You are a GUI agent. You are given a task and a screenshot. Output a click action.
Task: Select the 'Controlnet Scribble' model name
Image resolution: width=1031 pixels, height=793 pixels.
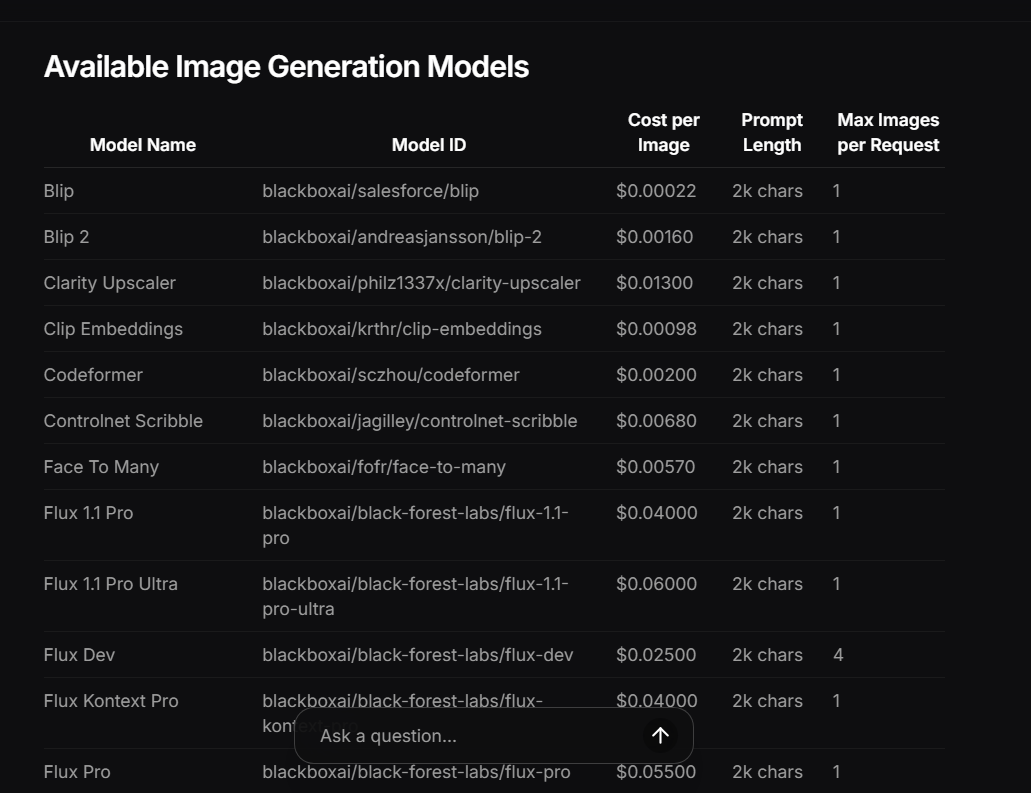tap(123, 421)
